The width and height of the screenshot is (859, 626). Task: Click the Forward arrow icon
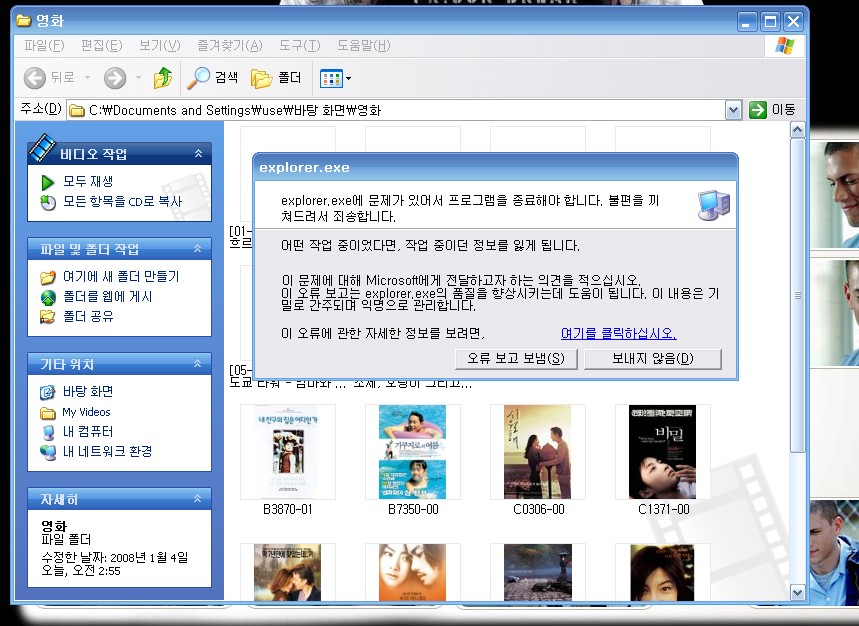tap(115, 78)
